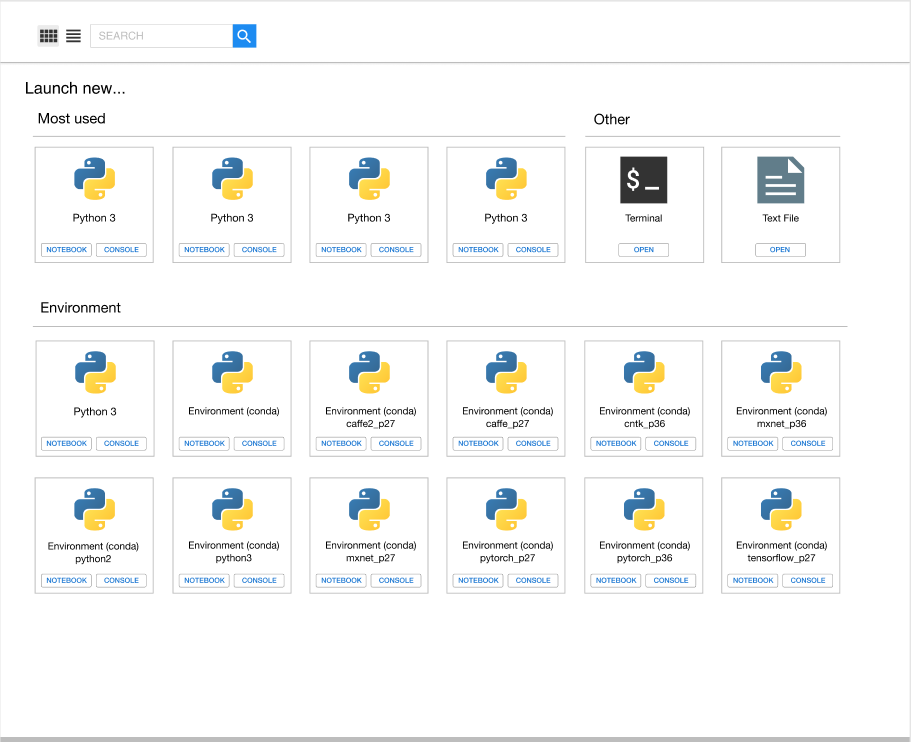Click the Python logo on mxnet_p36 card

781,372
